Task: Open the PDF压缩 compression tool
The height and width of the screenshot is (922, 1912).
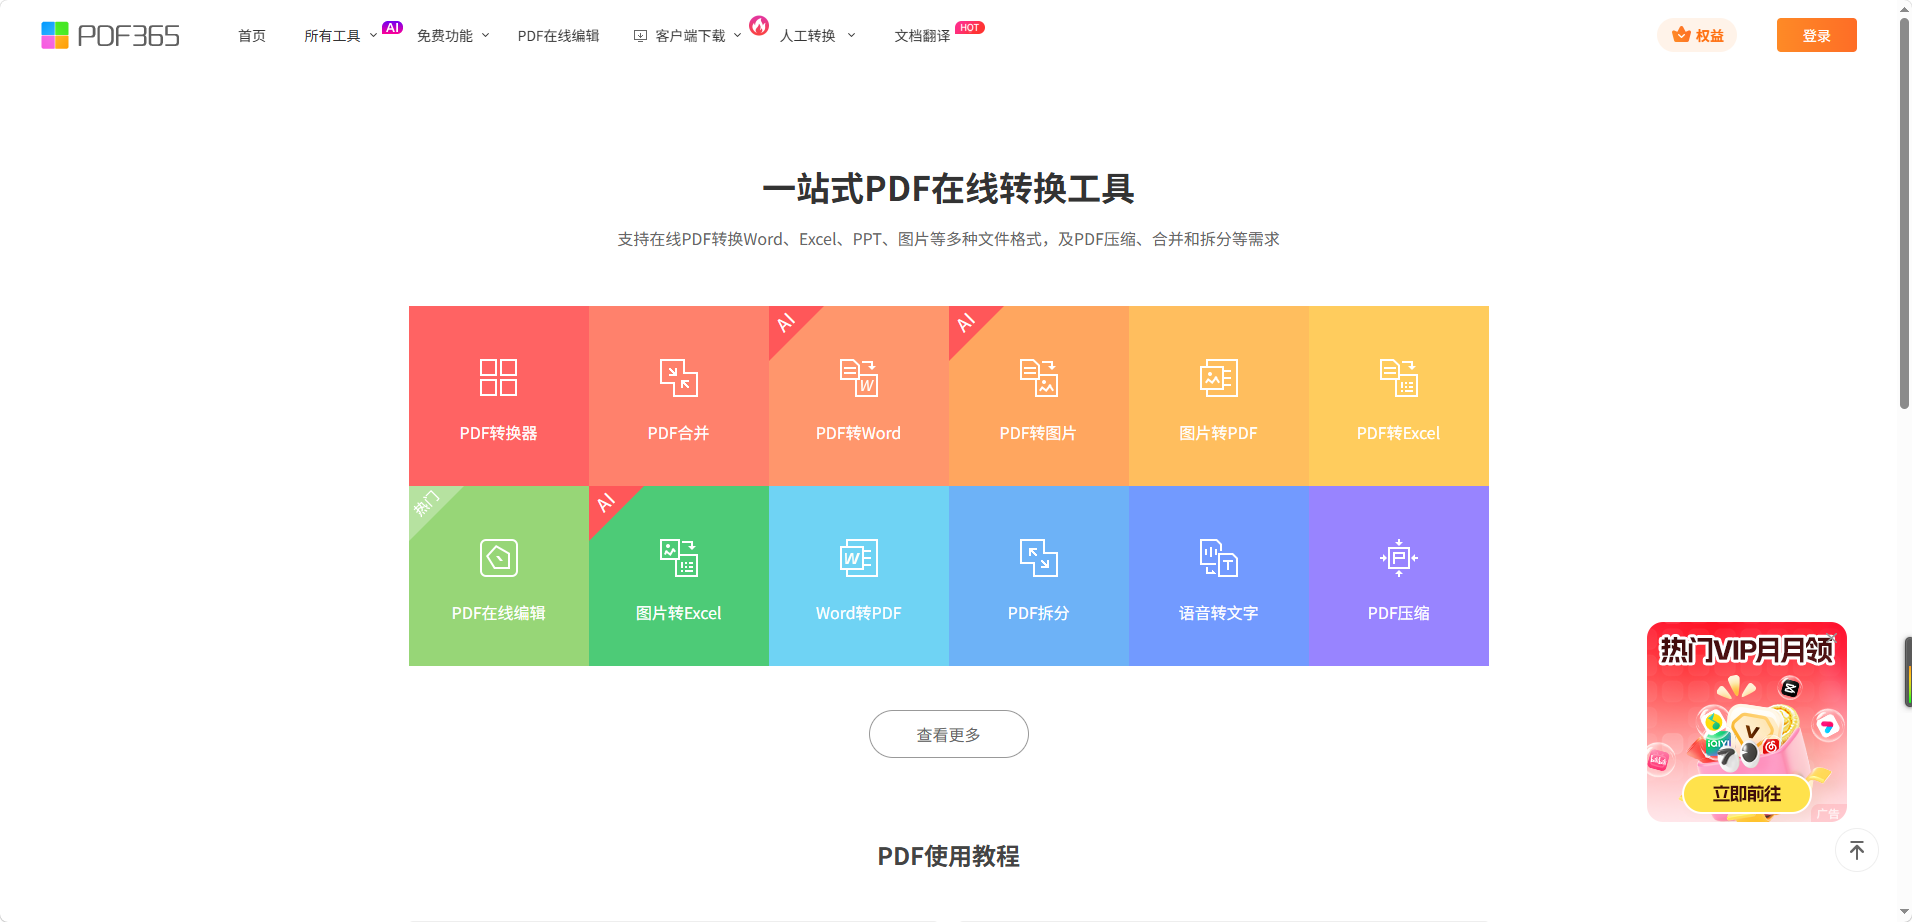Action: [1398, 576]
